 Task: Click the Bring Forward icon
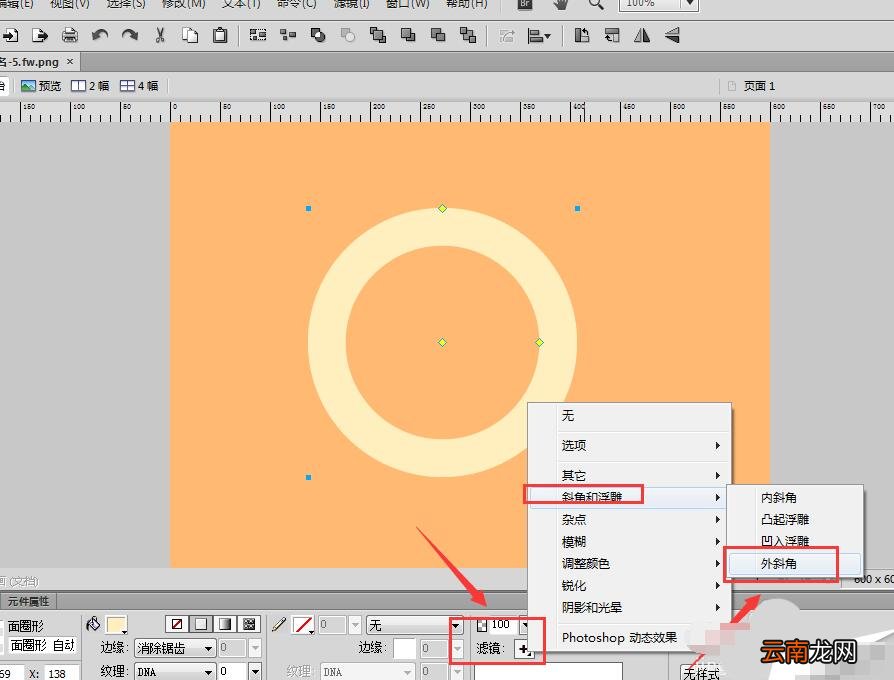click(408, 35)
